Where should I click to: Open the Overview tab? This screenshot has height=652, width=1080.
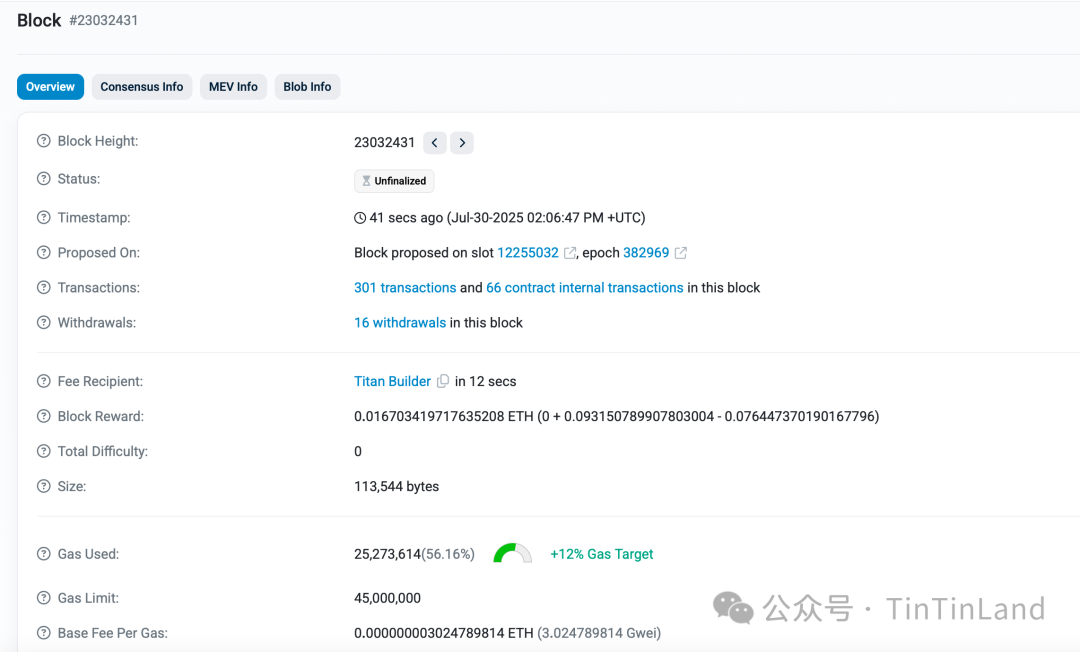point(50,87)
